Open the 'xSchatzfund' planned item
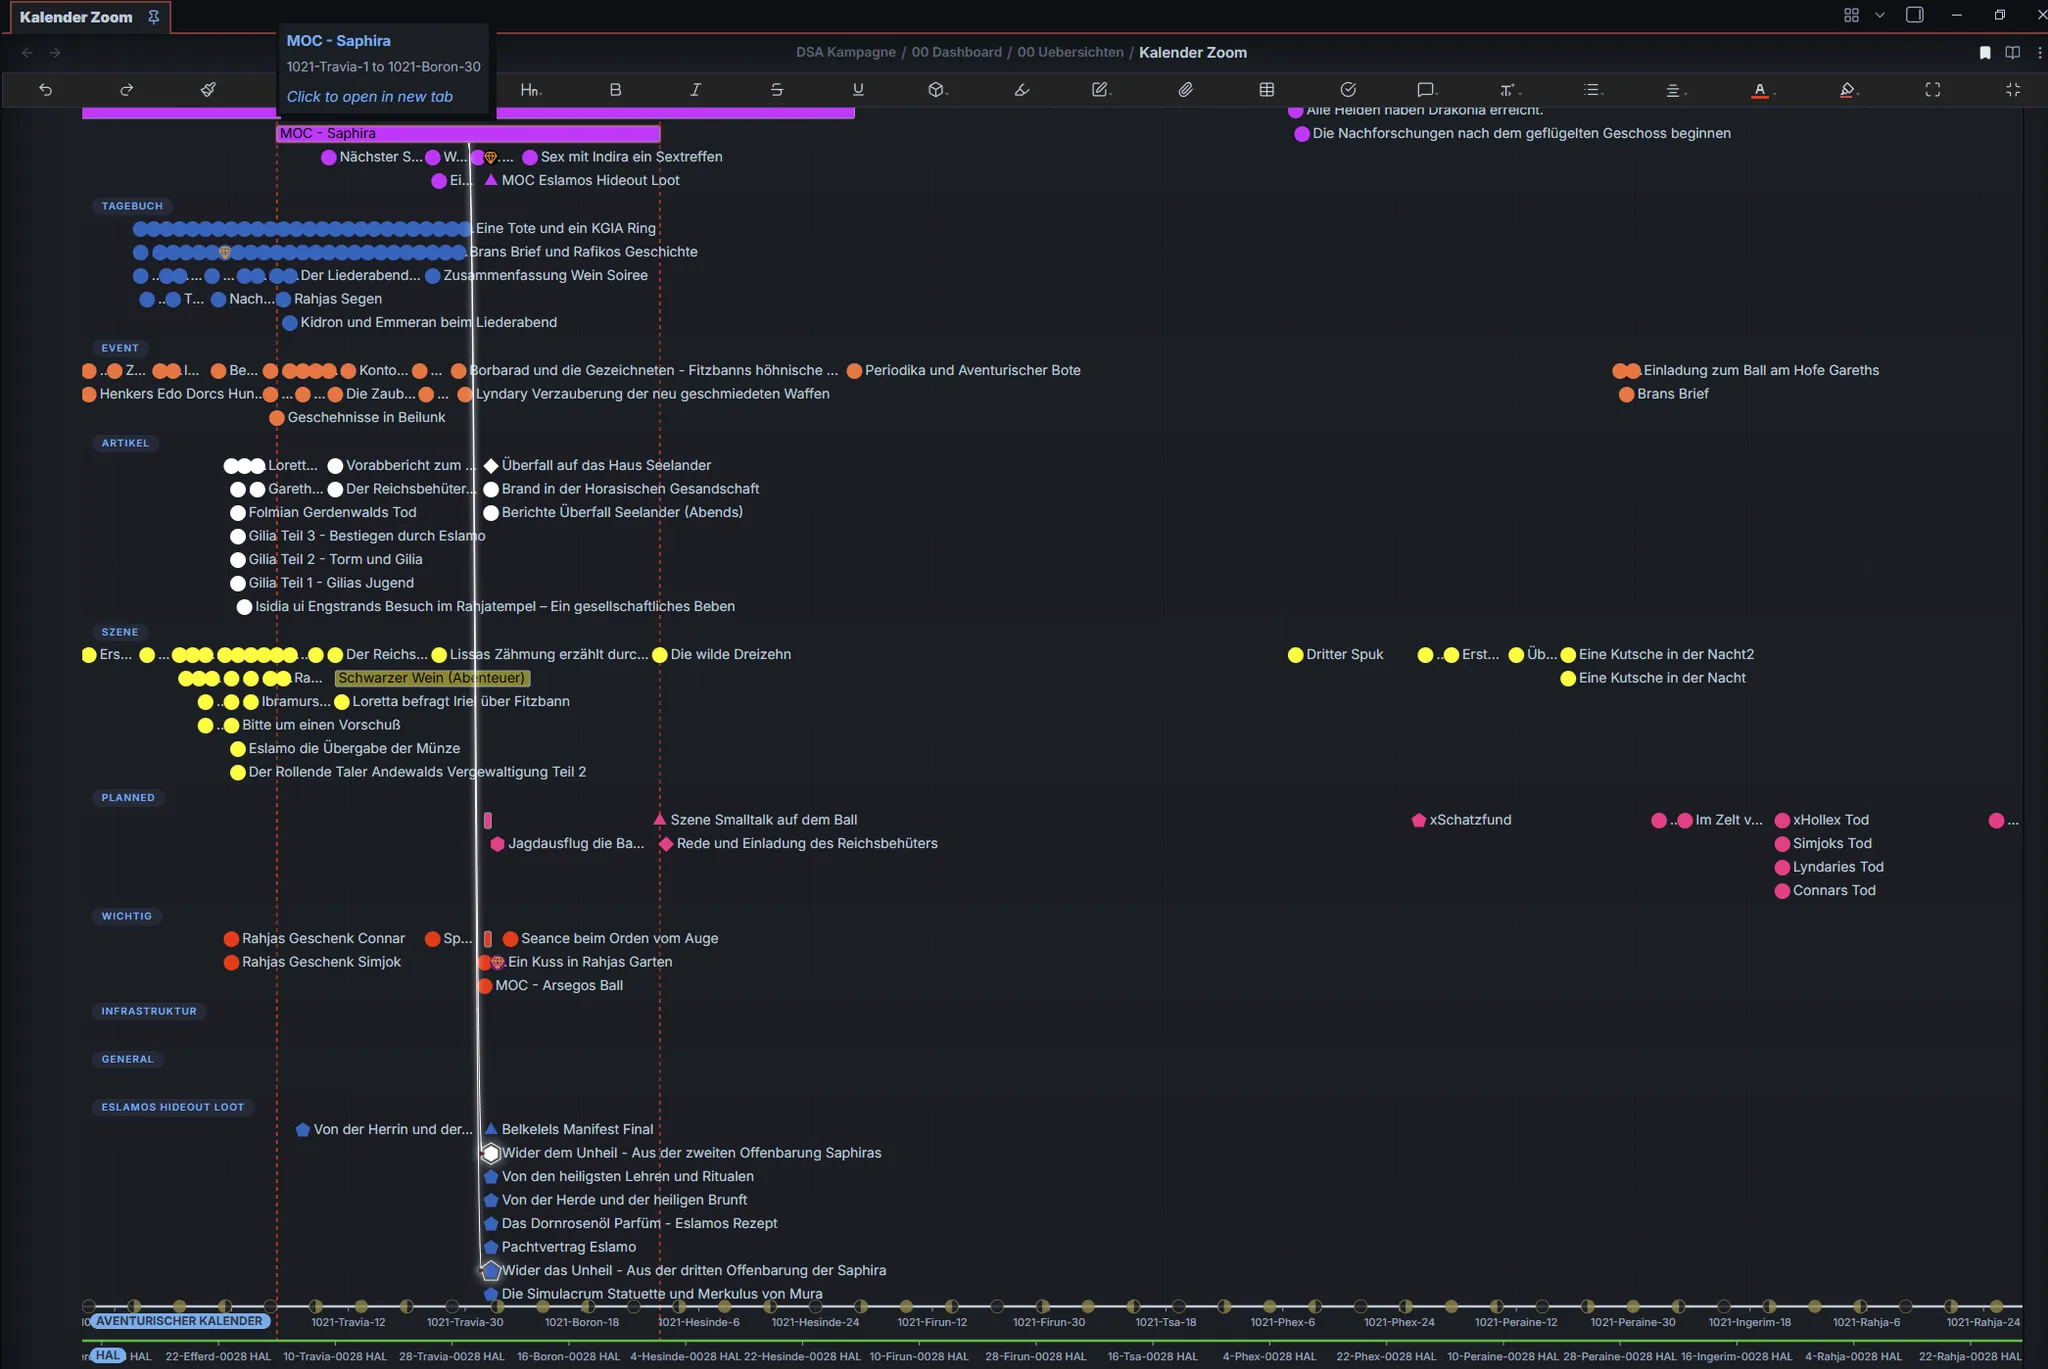This screenshot has width=2048, height=1369. coord(1461,820)
